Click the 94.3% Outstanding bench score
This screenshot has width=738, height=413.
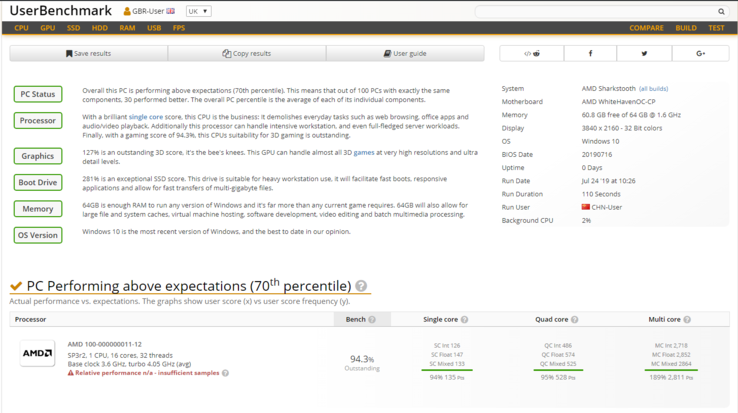362,363
